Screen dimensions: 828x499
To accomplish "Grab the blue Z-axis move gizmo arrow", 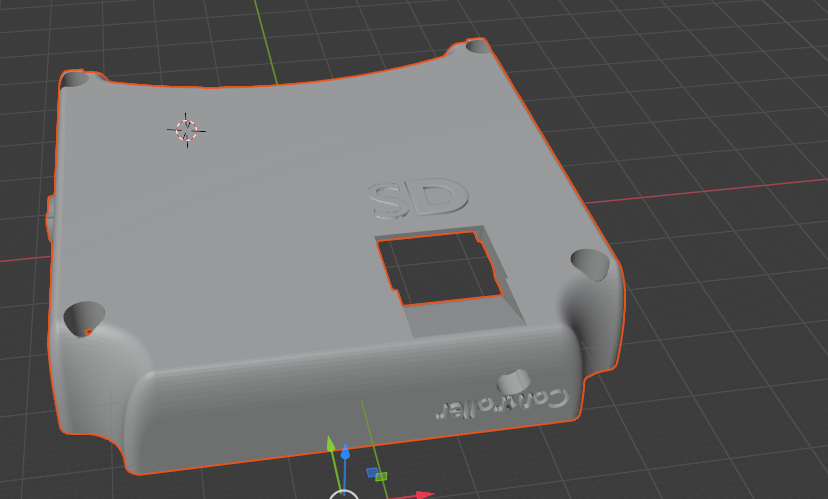I will coord(345,454).
